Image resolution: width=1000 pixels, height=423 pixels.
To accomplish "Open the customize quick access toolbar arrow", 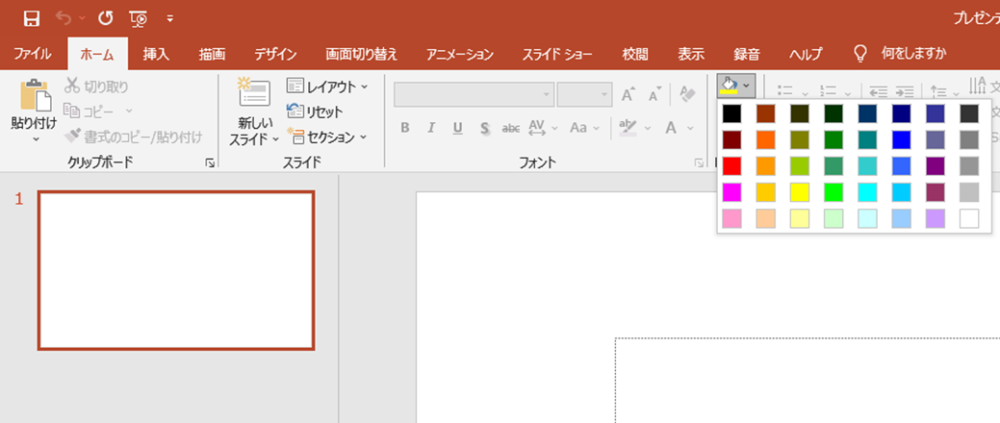I will [x=170, y=18].
